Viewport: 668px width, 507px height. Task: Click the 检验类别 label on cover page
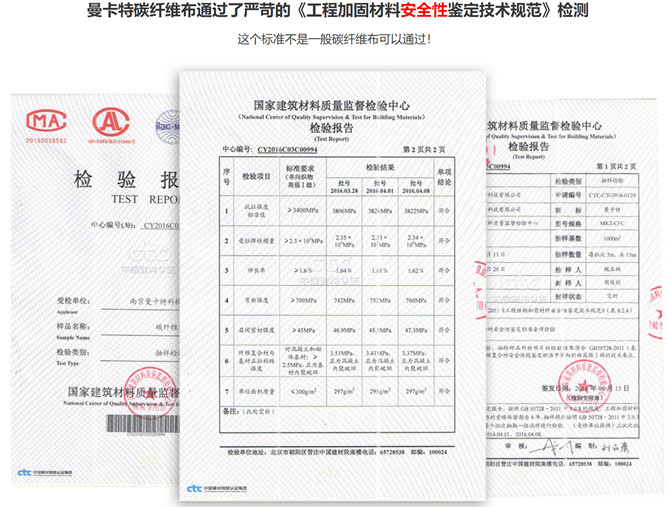pyautogui.click(x=73, y=352)
